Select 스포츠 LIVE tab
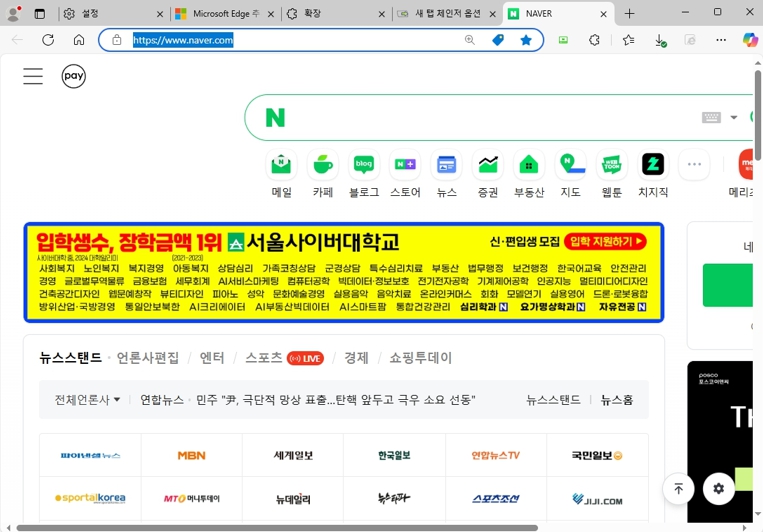This screenshot has height=532, width=763. point(285,358)
